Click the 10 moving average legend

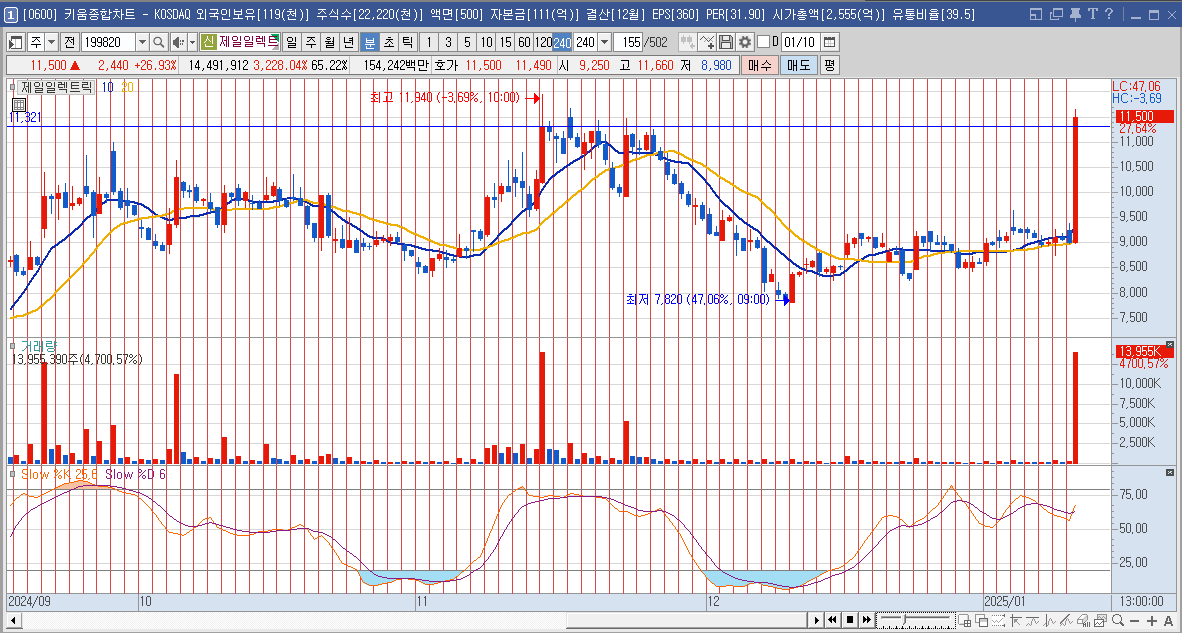click(107, 87)
